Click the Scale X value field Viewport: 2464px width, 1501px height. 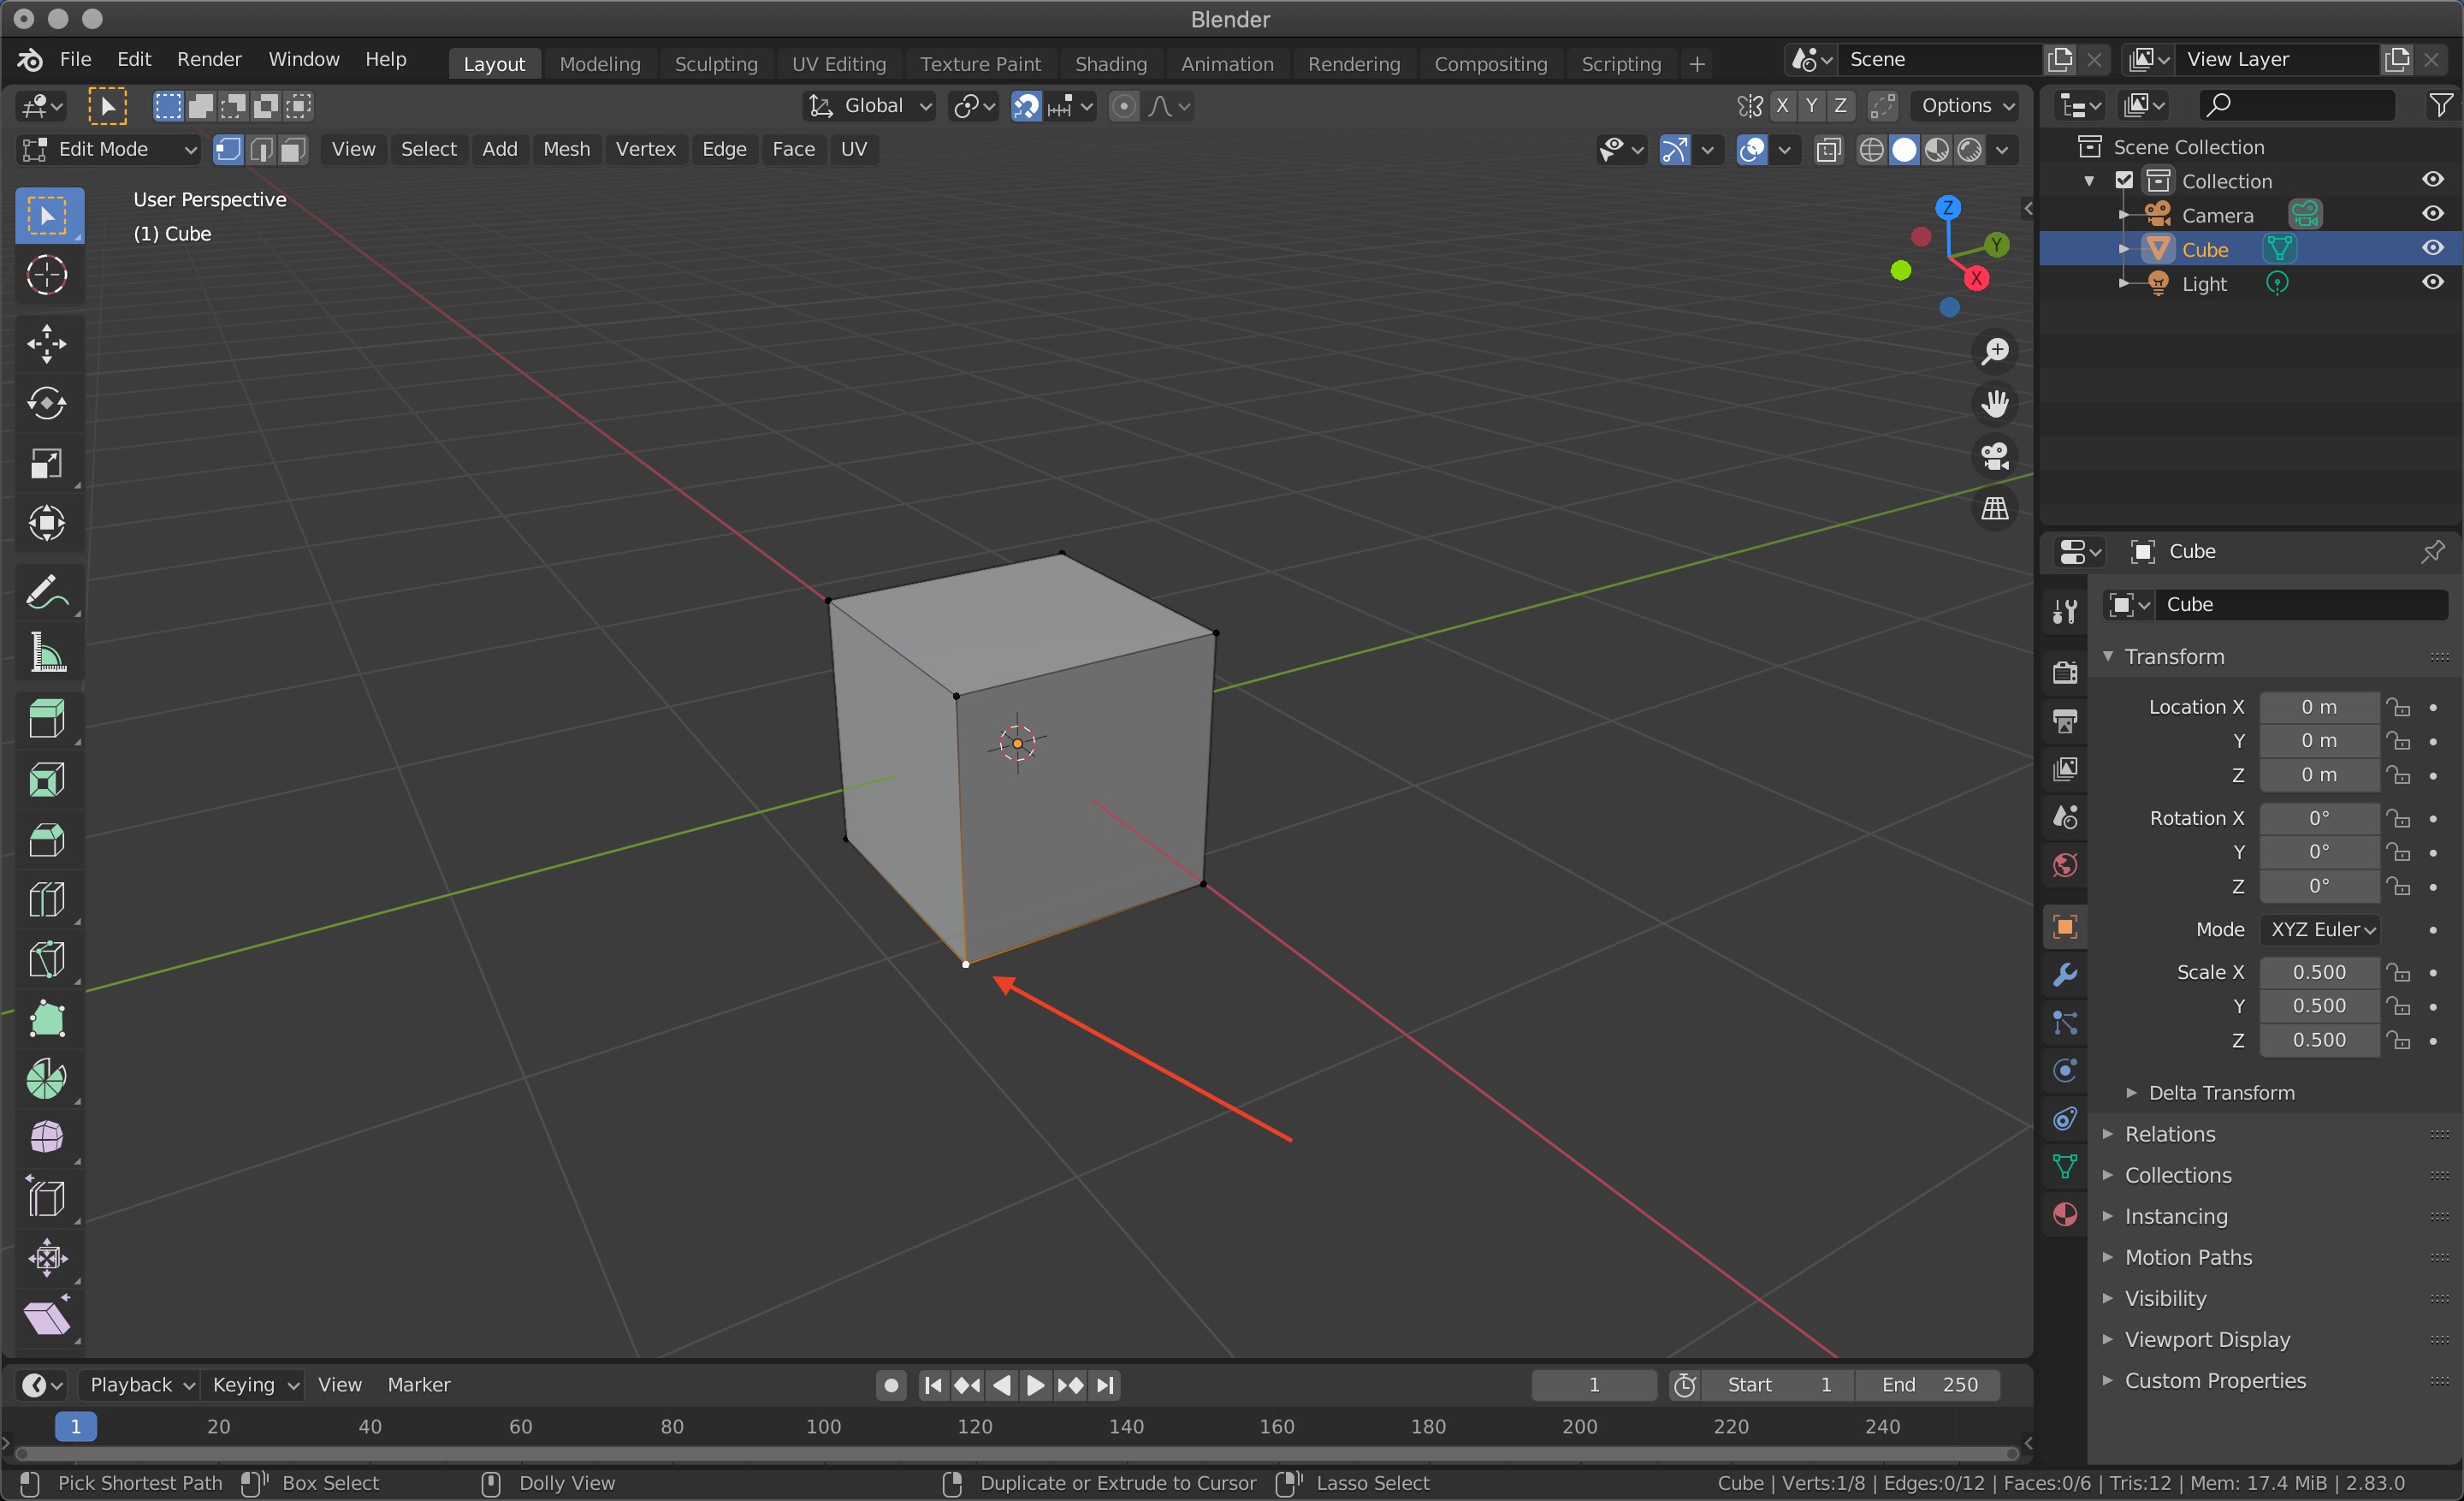point(2319,972)
